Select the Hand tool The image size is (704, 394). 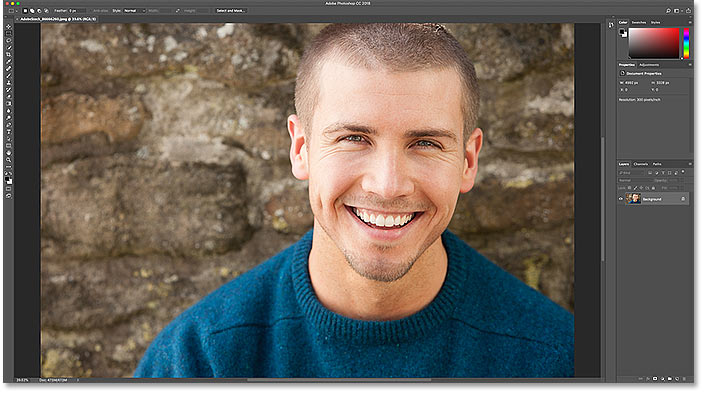(x=9, y=153)
